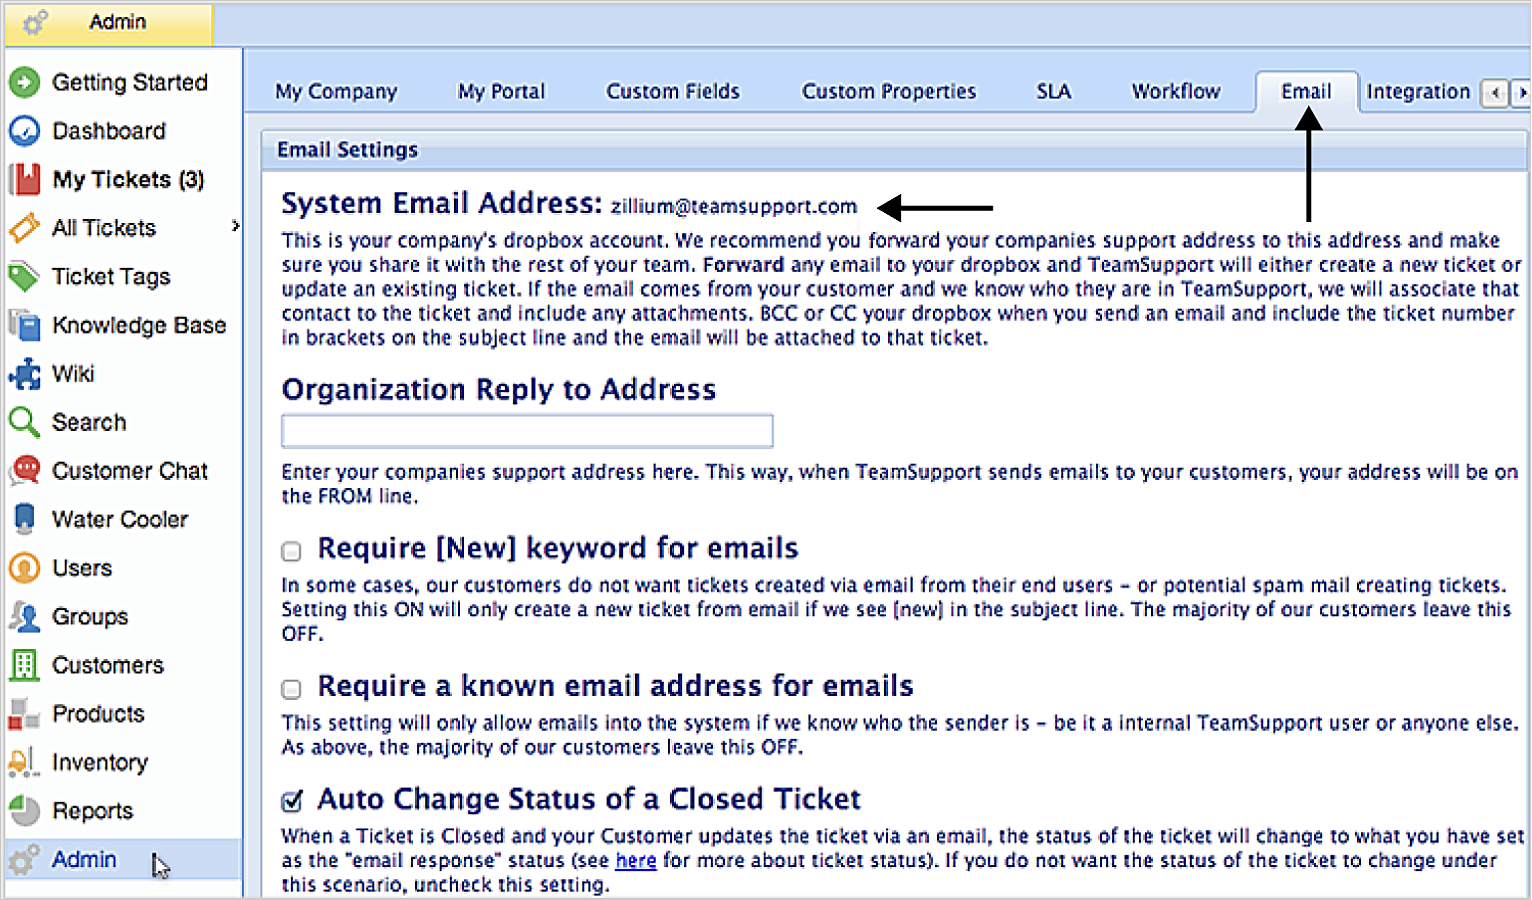Enable Require [New] keyword for emails checkbox
This screenshot has height=900, width=1532.
tap(291, 551)
